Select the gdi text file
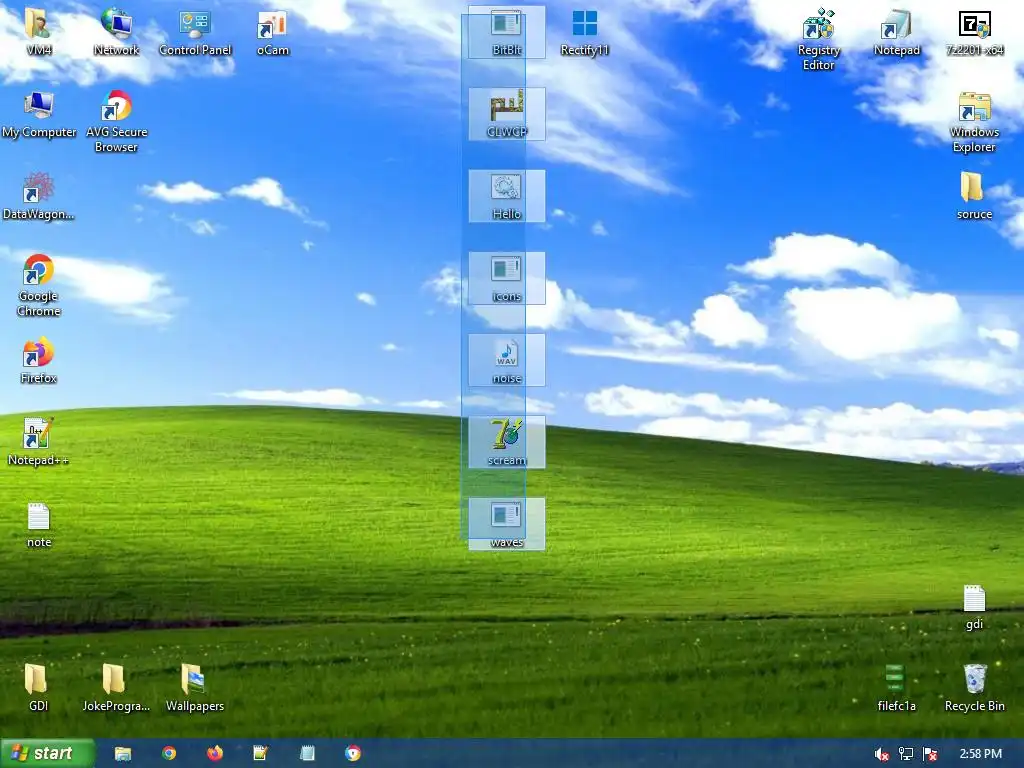Viewport: 1024px width, 768px height. [x=974, y=607]
